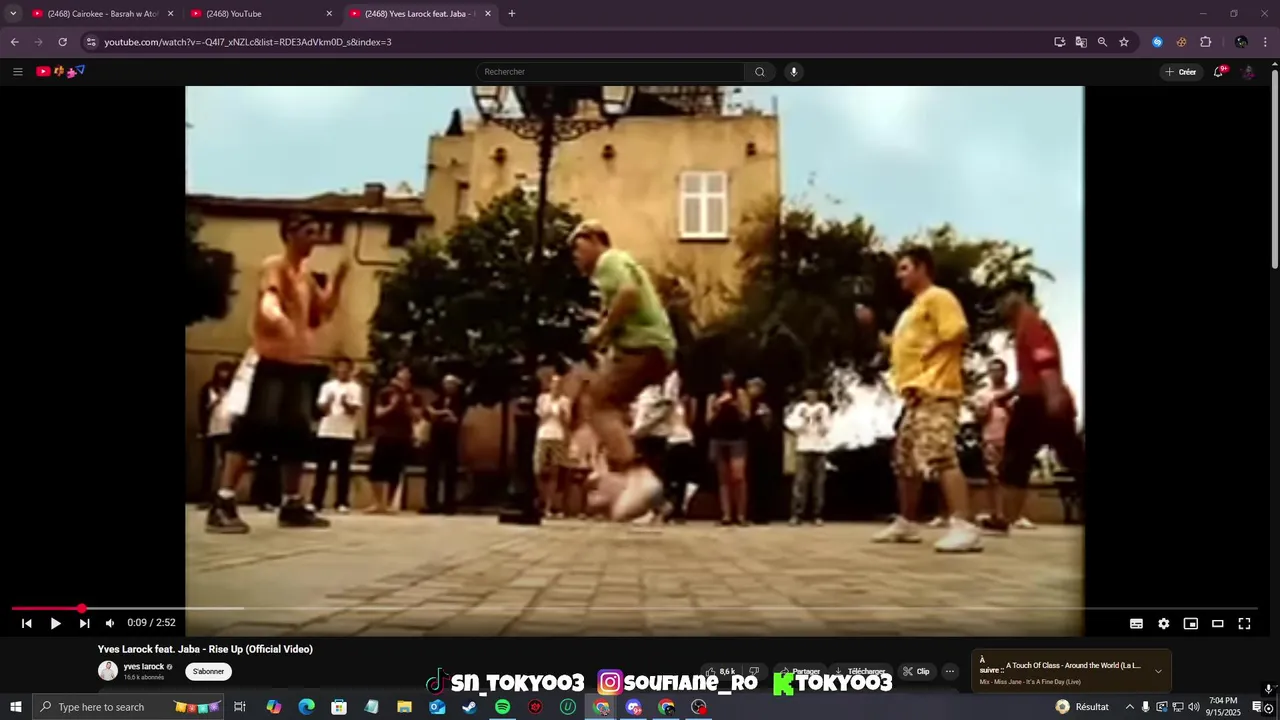Dislike the video
This screenshot has height=720, width=1280.
pos(755,672)
